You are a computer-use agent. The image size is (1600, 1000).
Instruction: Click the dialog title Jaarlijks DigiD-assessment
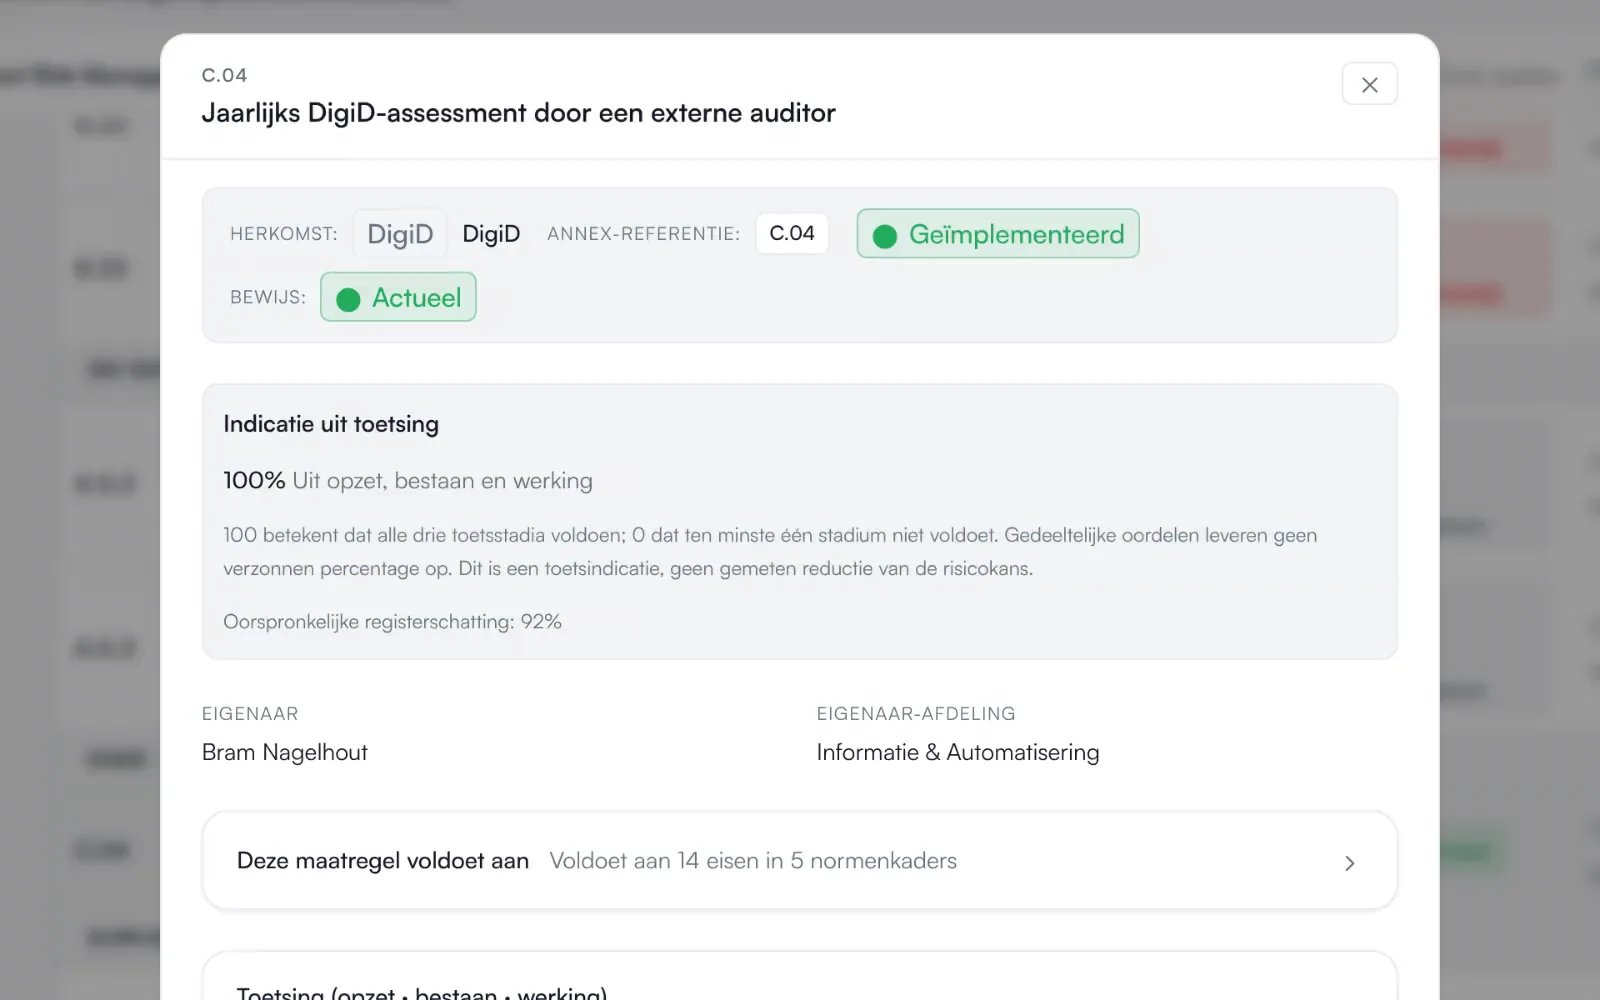[x=518, y=113]
